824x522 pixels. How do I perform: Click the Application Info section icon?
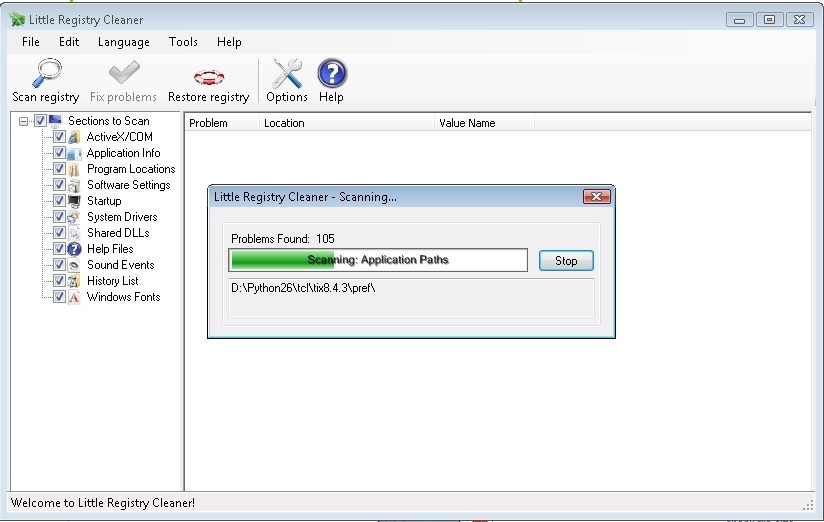(x=74, y=153)
